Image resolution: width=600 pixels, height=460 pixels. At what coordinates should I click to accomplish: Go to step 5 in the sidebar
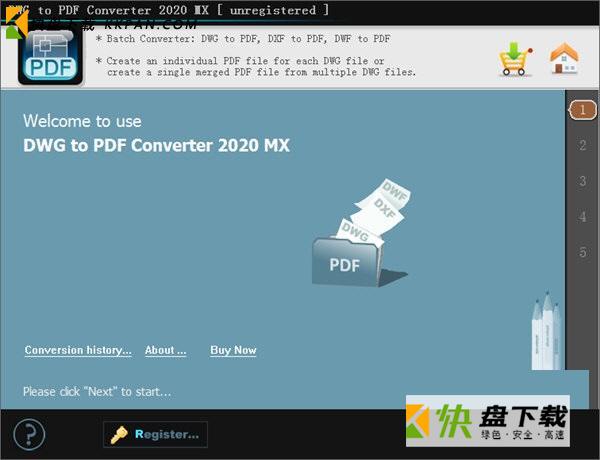(x=582, y=252)
